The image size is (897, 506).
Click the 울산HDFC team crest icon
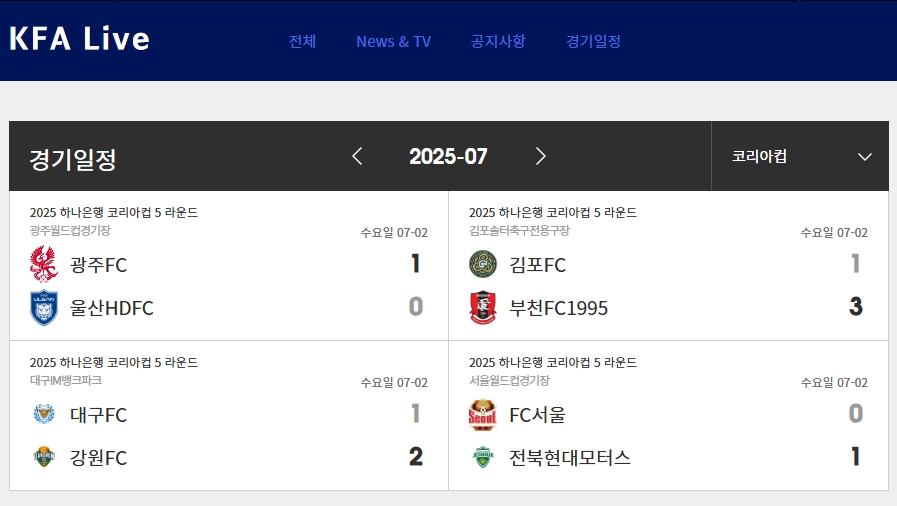click(44, 308)
